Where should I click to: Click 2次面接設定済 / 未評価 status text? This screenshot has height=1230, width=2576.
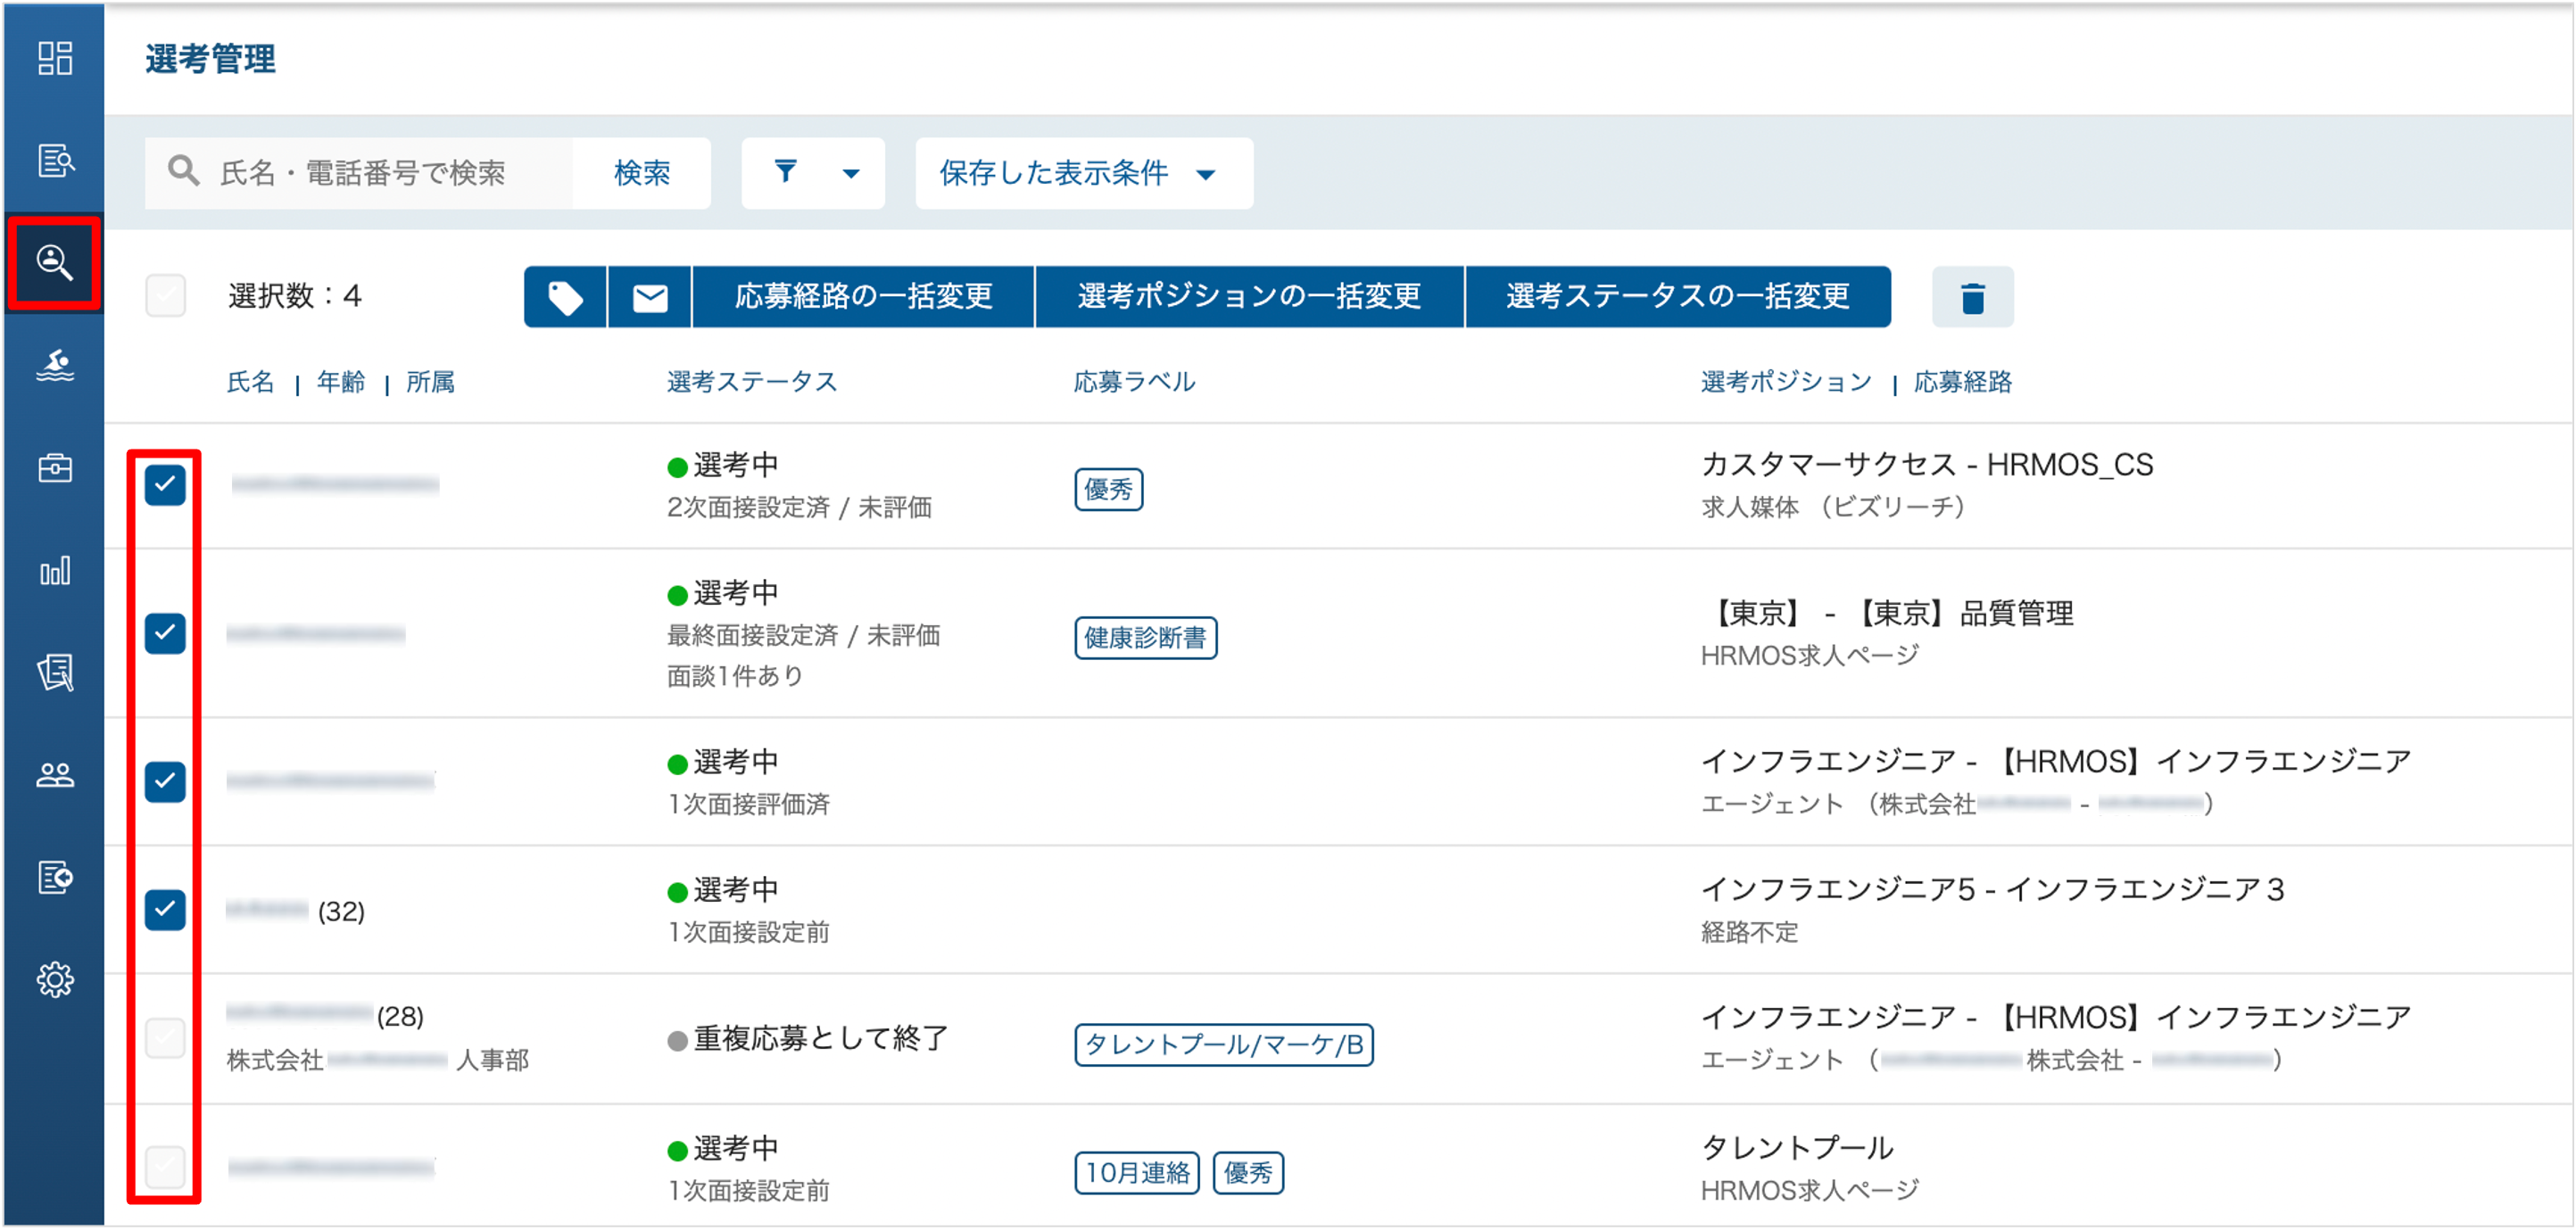click(799, 508)
